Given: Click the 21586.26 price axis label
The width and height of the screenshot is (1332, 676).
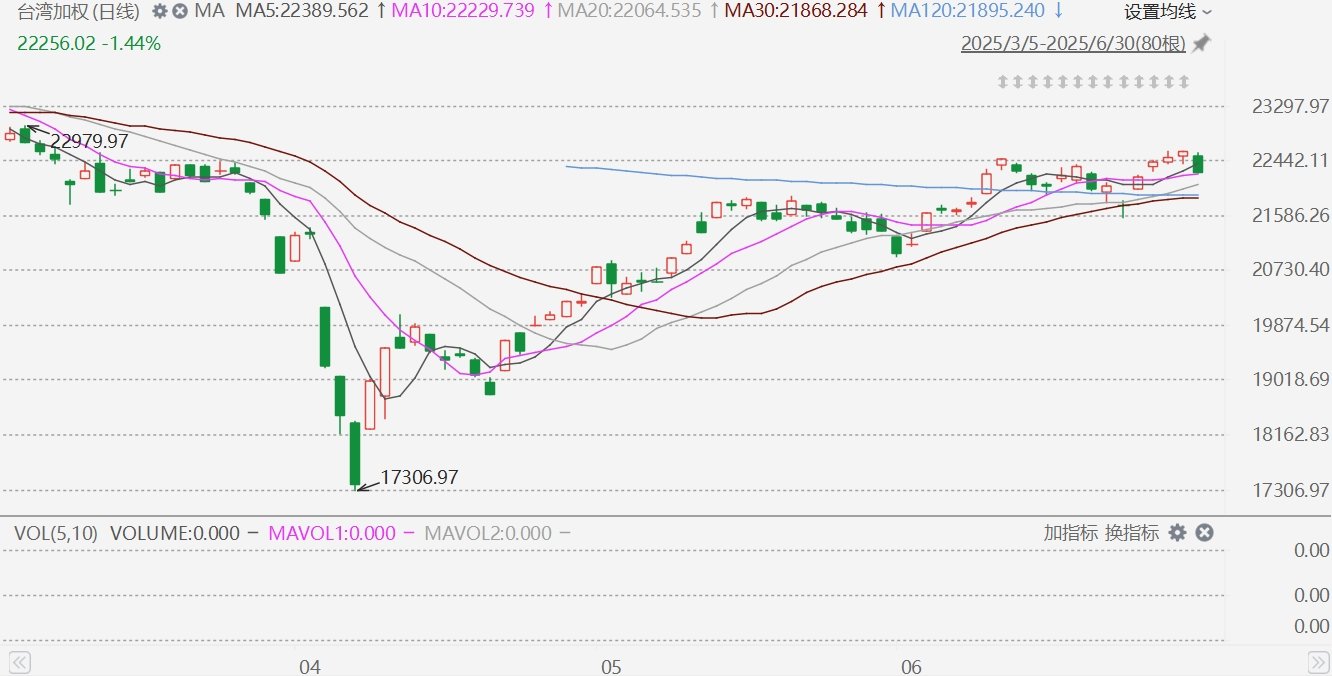Looking at the screenshot, I should pos(1290,215).
